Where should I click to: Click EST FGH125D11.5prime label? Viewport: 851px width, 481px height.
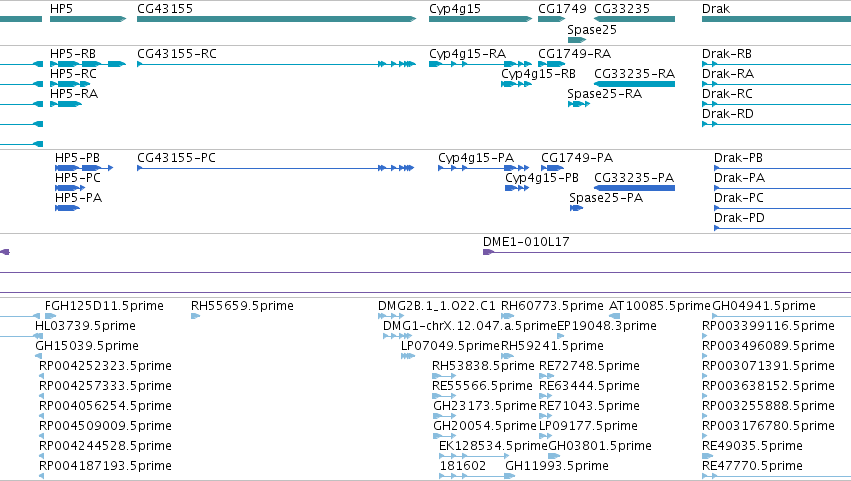click(104, 306)
